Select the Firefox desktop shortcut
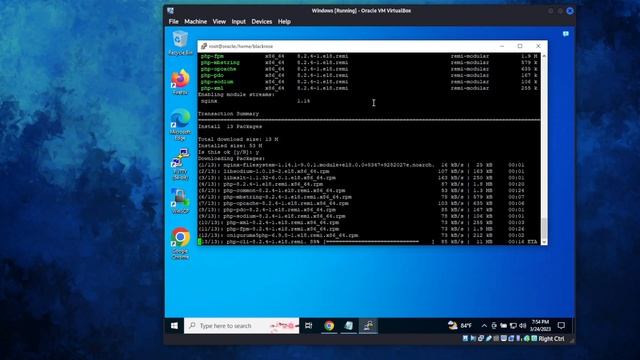 180,82
